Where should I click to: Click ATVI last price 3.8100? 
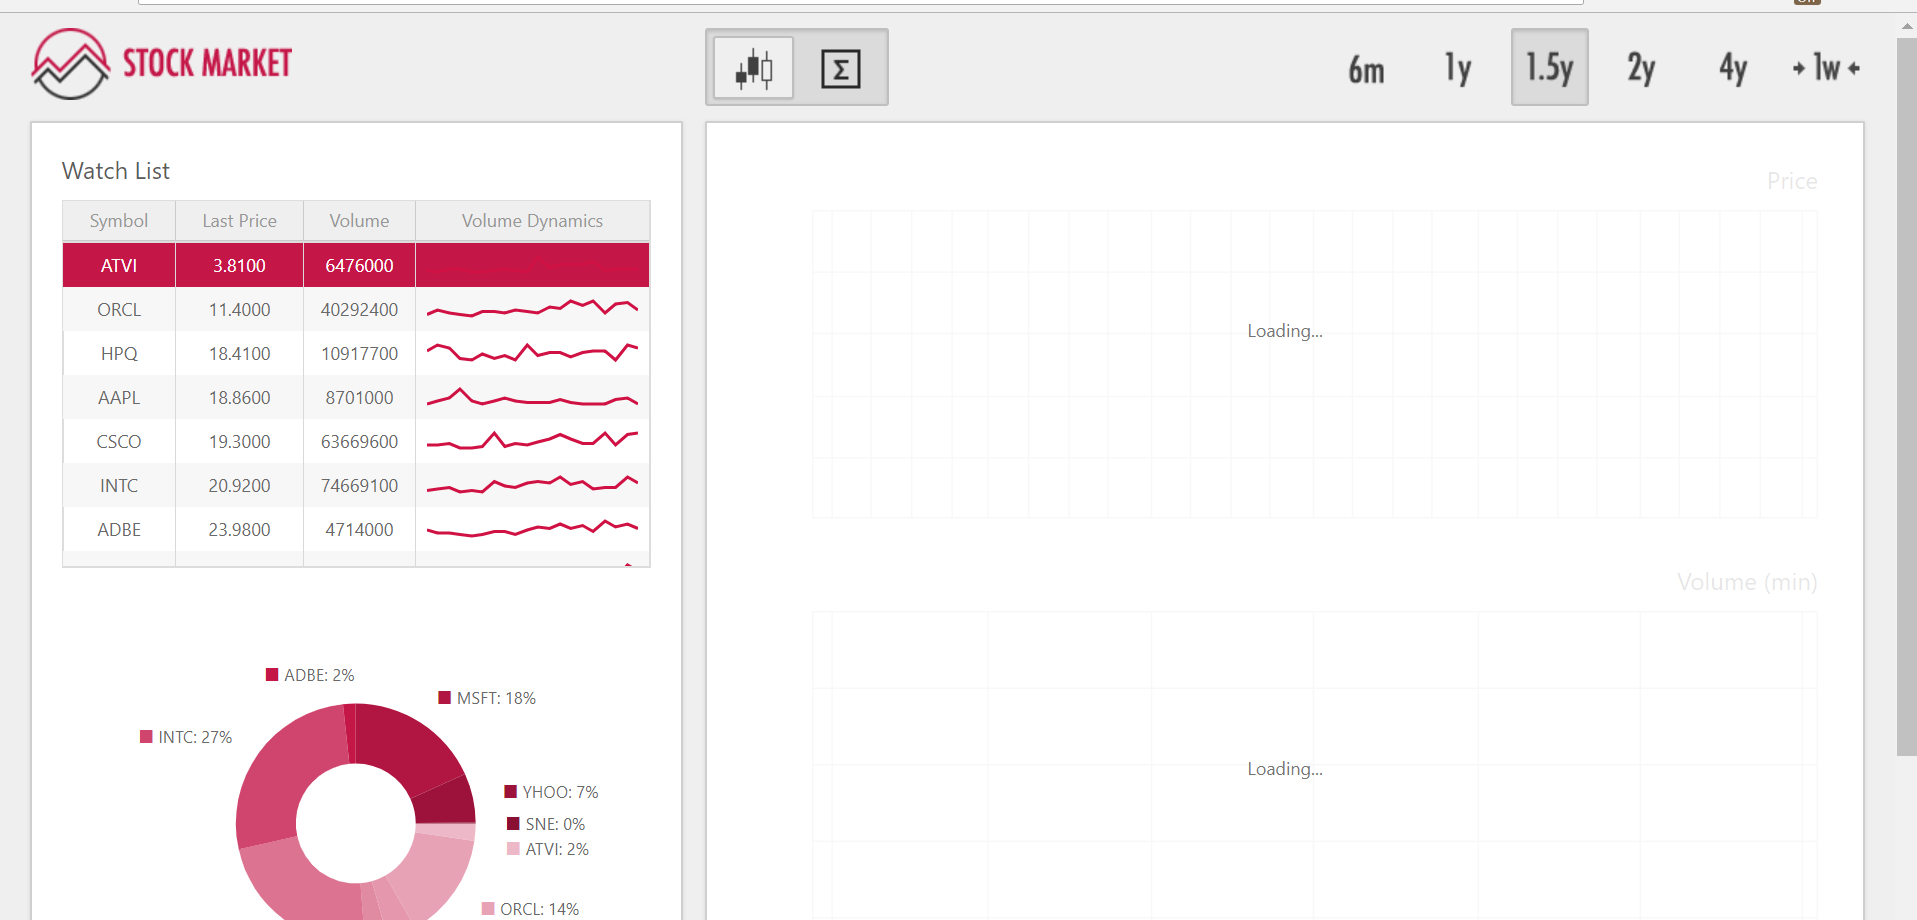[x=239, y=265]
